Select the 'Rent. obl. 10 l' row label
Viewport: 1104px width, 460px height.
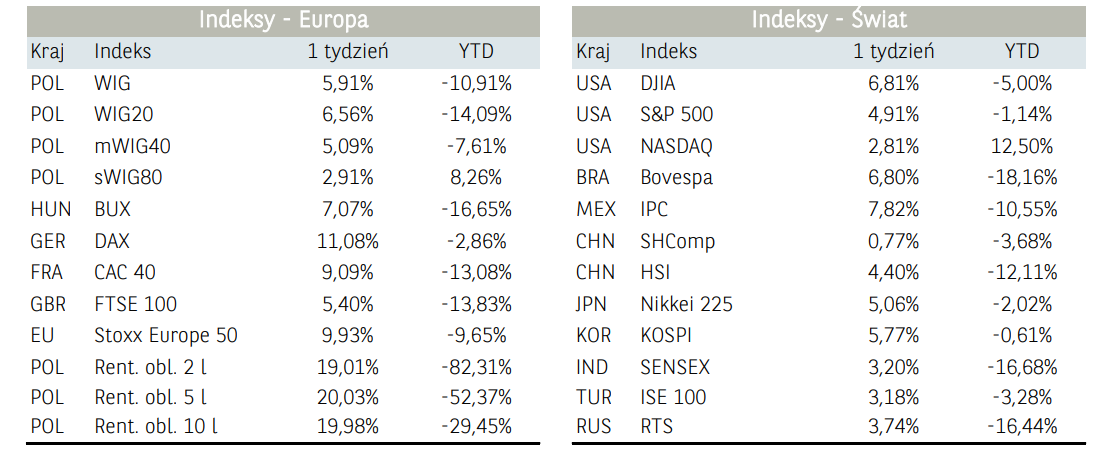coord(156,427)
